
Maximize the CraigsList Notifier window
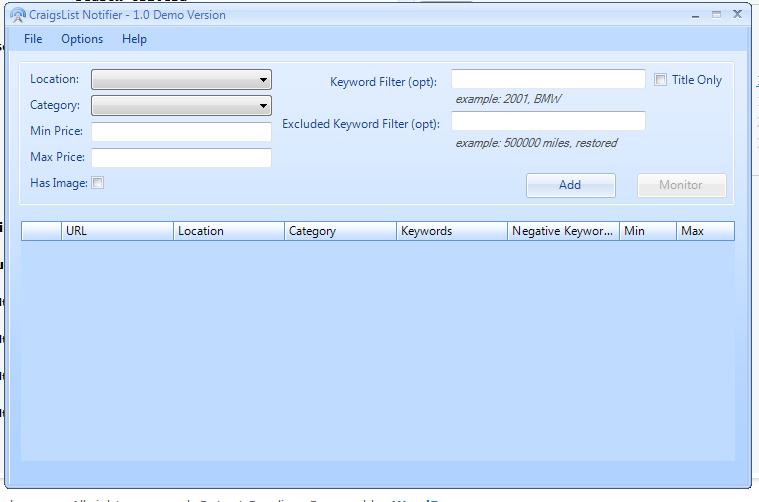coord(716,15)
